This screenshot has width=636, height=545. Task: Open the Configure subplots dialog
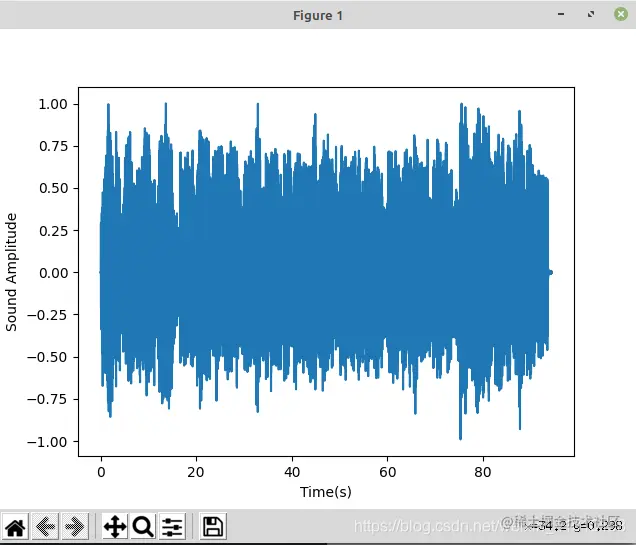point(172,526)
